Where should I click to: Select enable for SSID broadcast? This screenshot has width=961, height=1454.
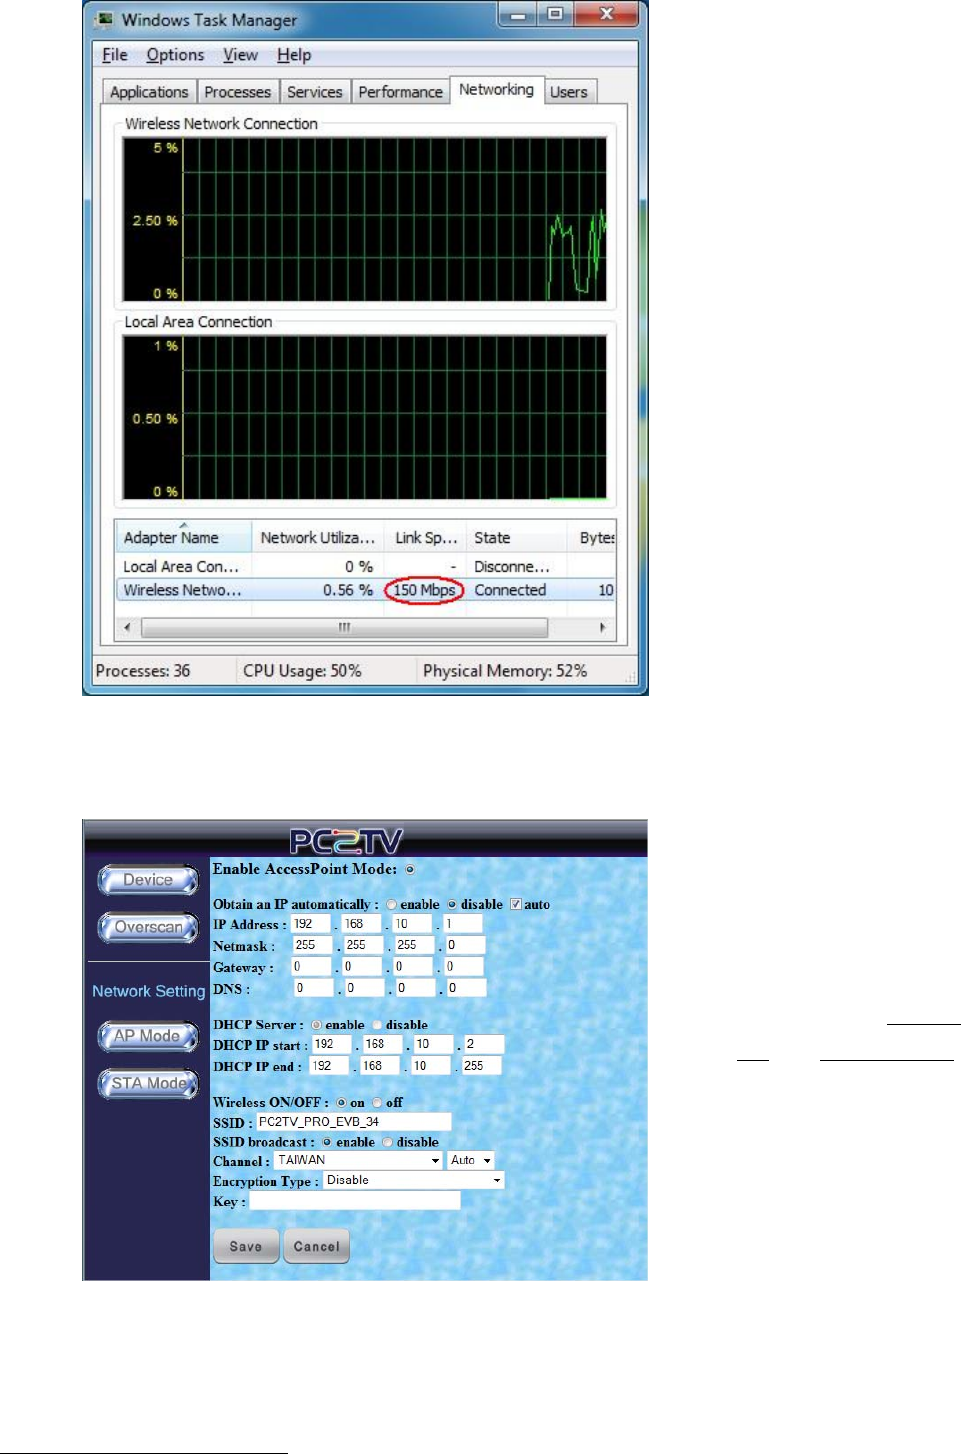327,1142
